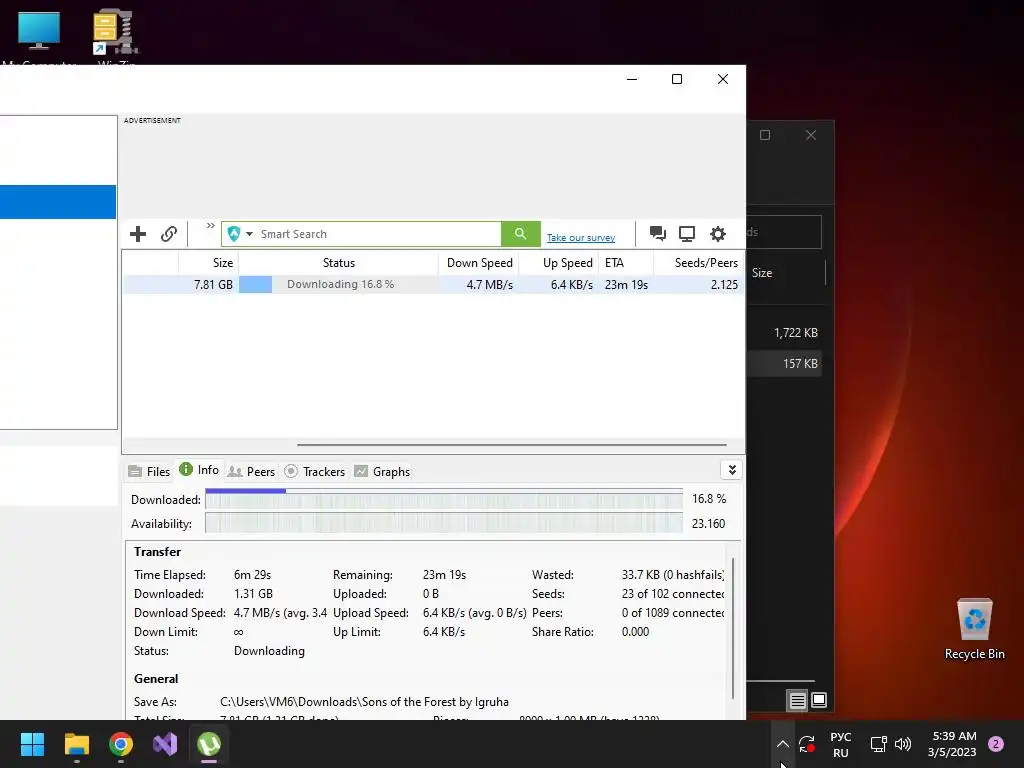Viewport: 1024px width, 768px height.
Task: Click the sync status tray icon
Action: tap(807, 744)
